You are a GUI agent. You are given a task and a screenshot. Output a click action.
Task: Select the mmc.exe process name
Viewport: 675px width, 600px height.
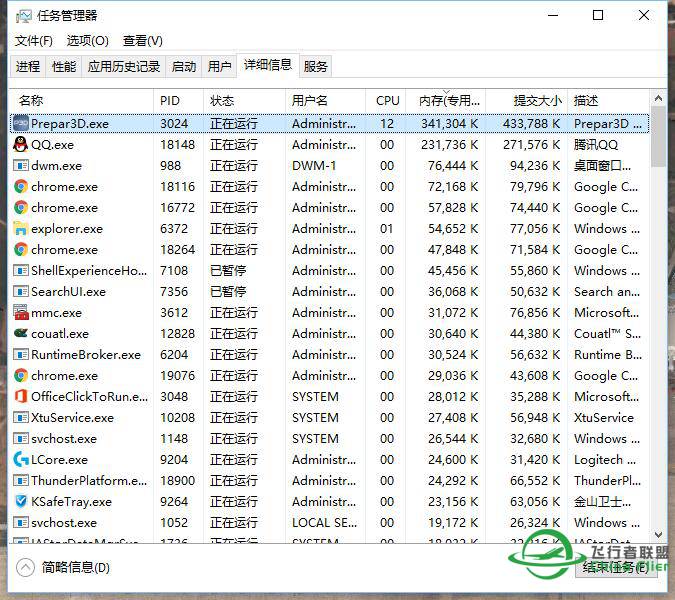[56, 312]
